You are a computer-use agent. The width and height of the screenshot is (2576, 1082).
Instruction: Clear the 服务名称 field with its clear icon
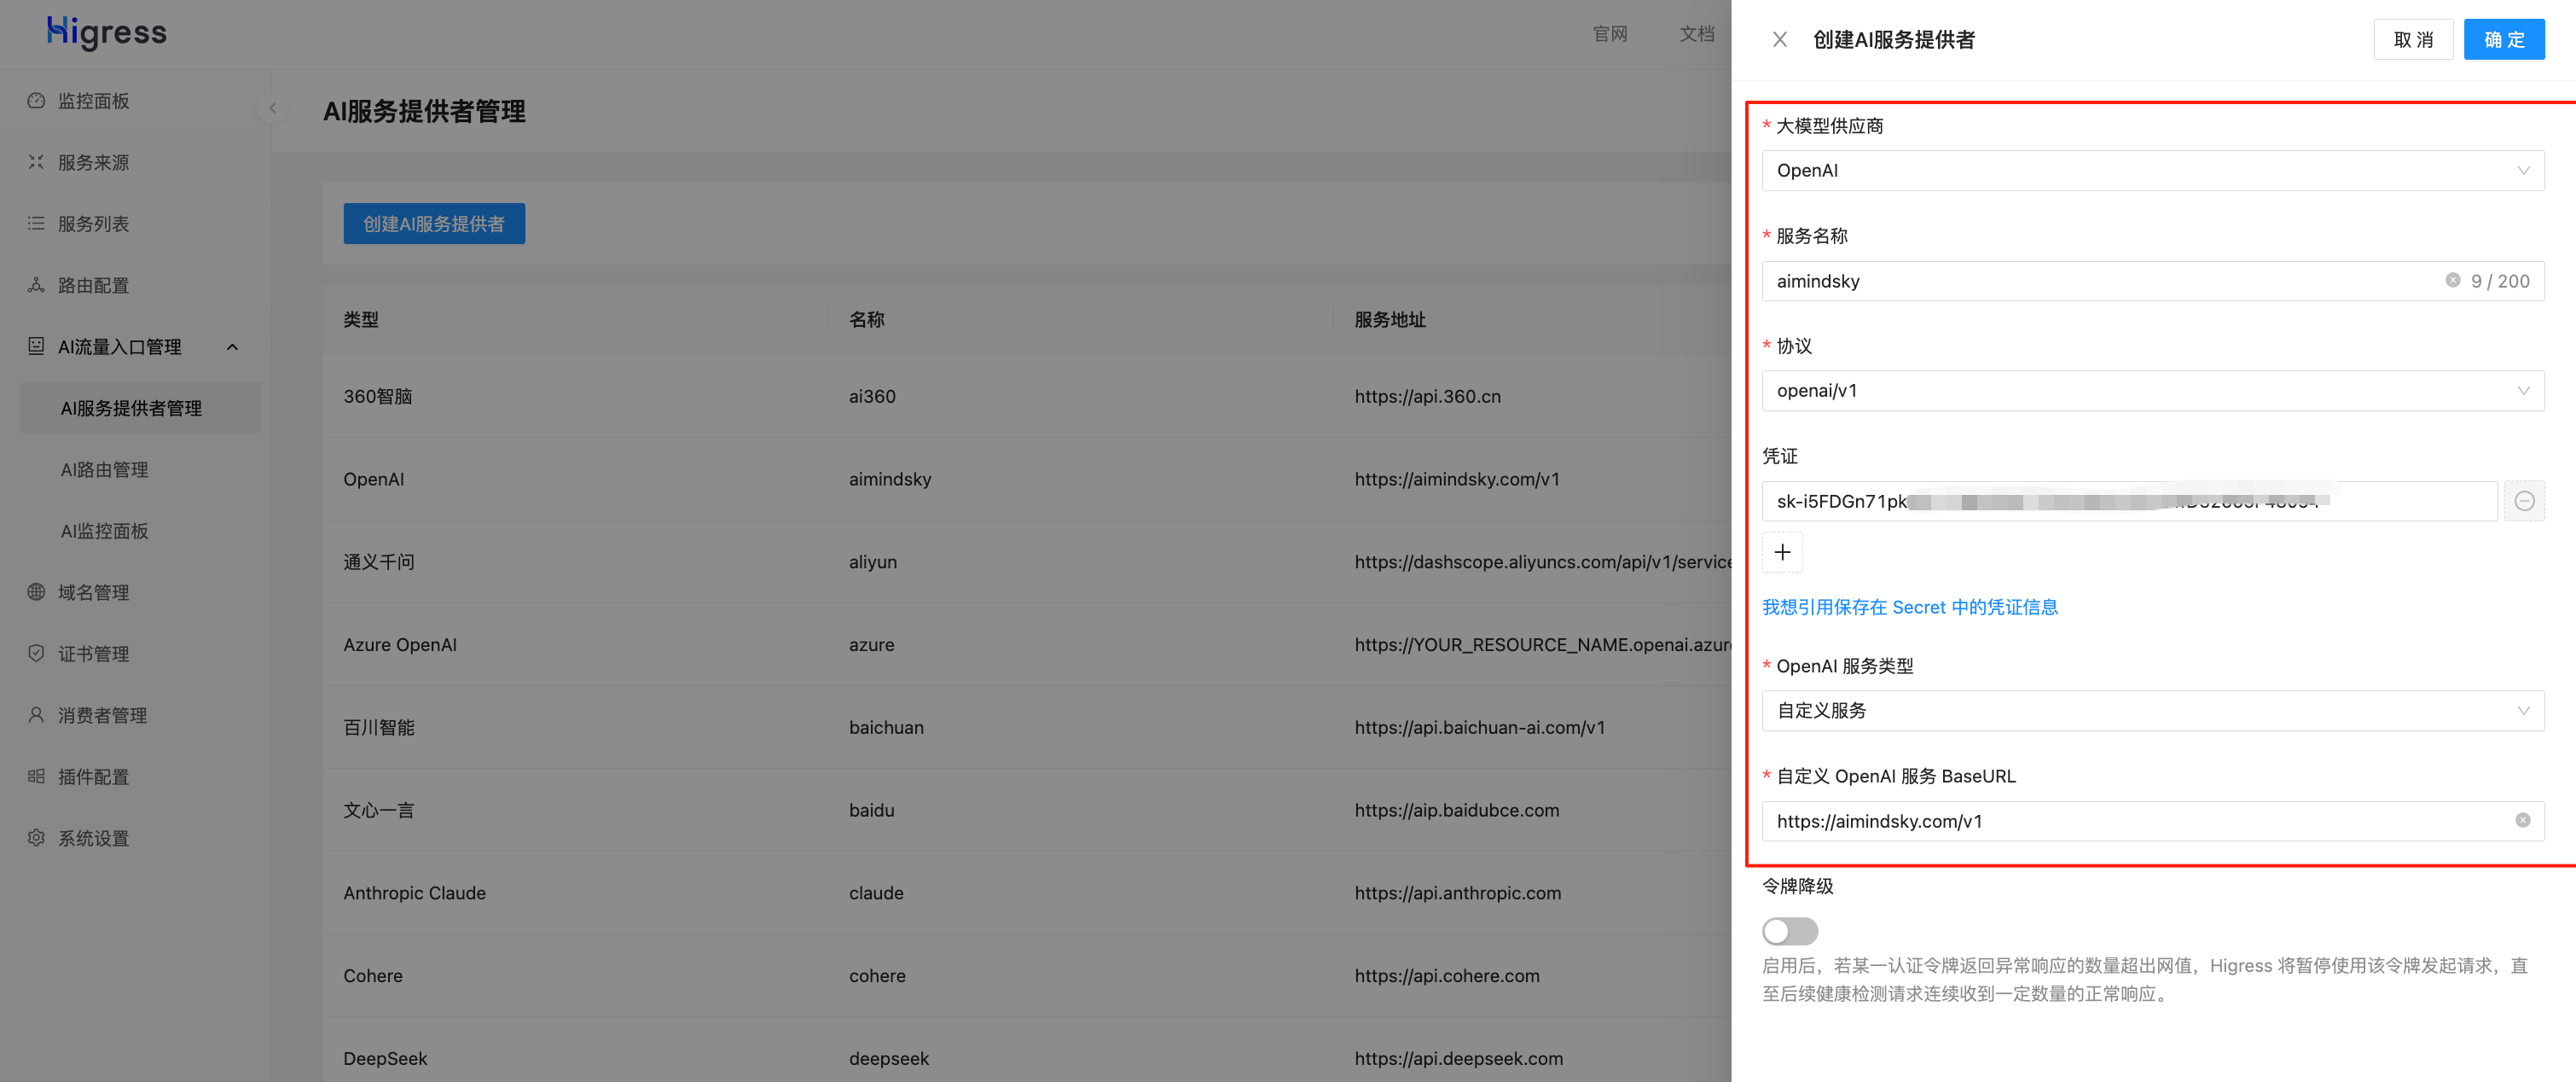pos(2453,280)
